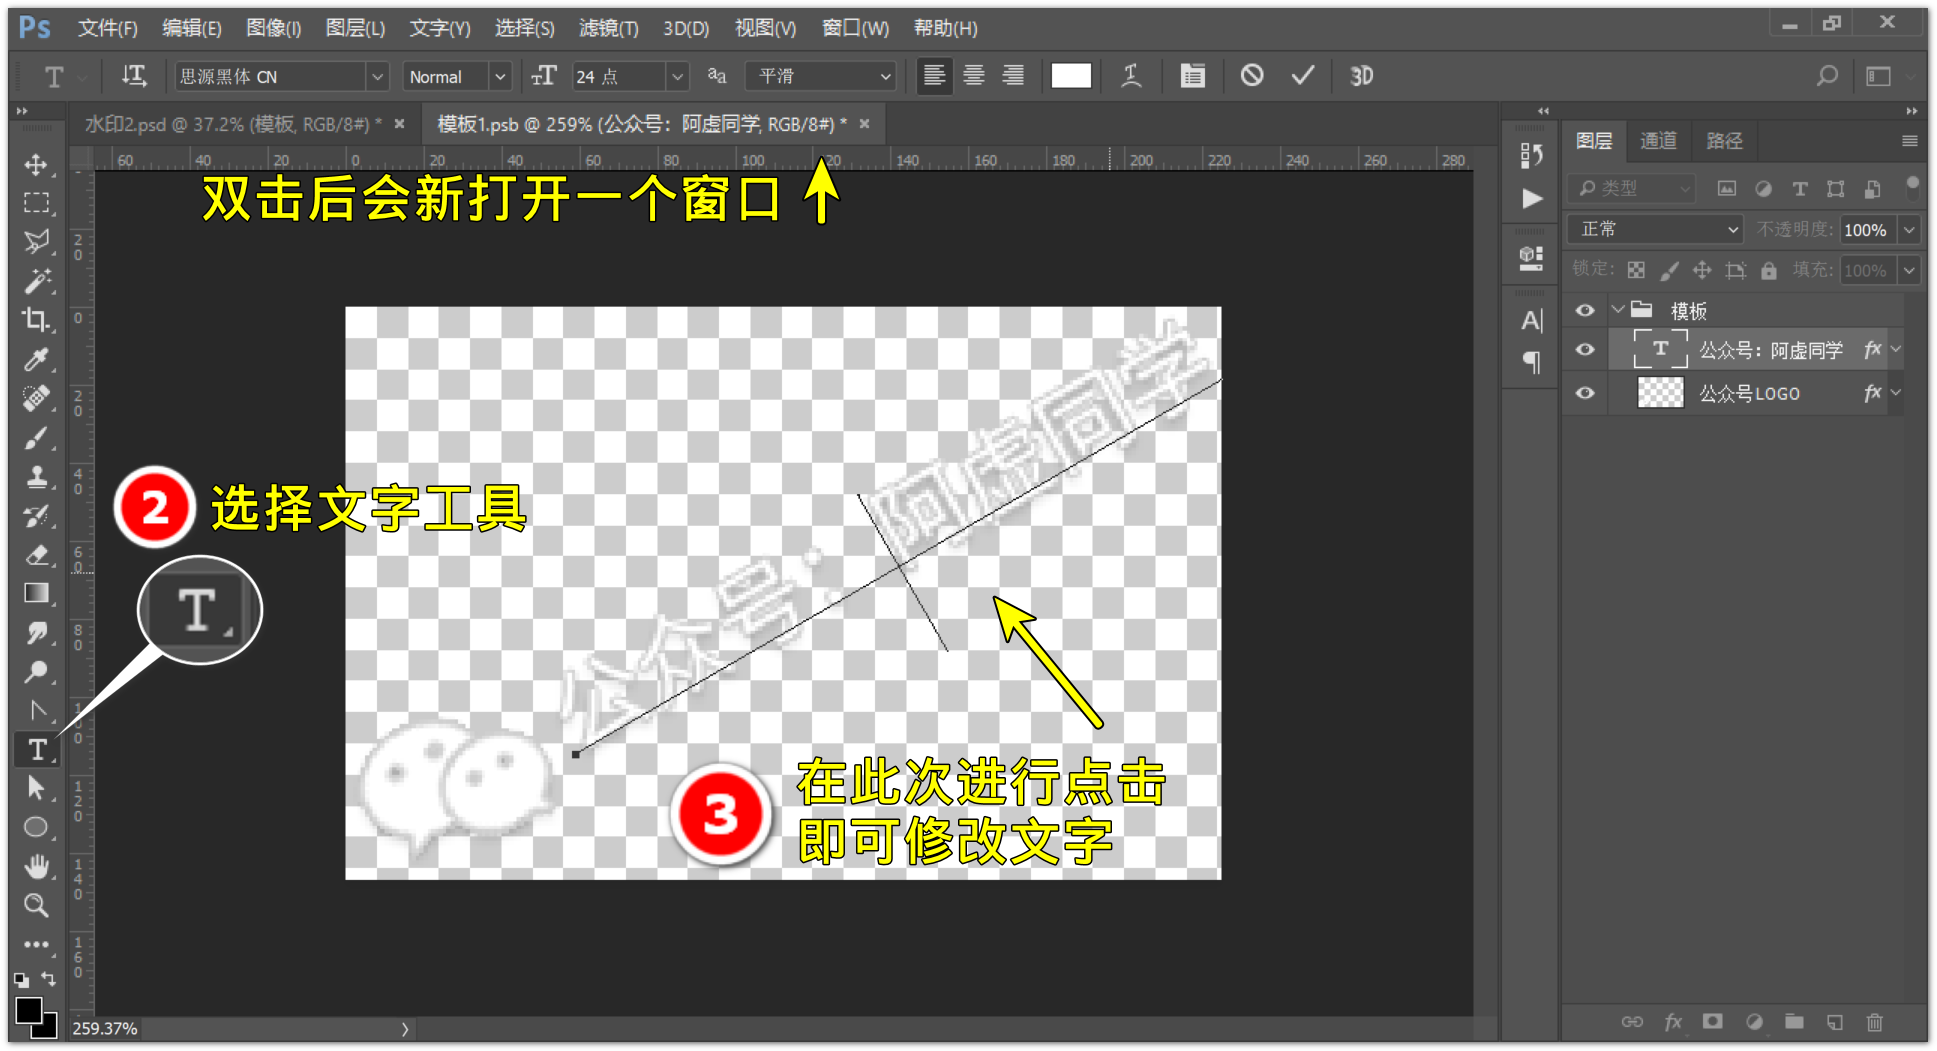Open anti-aliasing dropdown 平滑

[820, 76]
